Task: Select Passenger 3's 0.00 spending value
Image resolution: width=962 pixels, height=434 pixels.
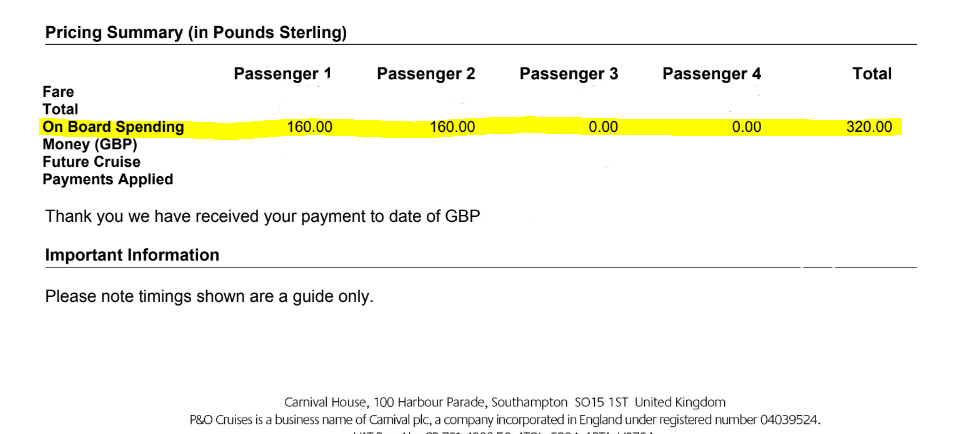Action: click(603, 127)
